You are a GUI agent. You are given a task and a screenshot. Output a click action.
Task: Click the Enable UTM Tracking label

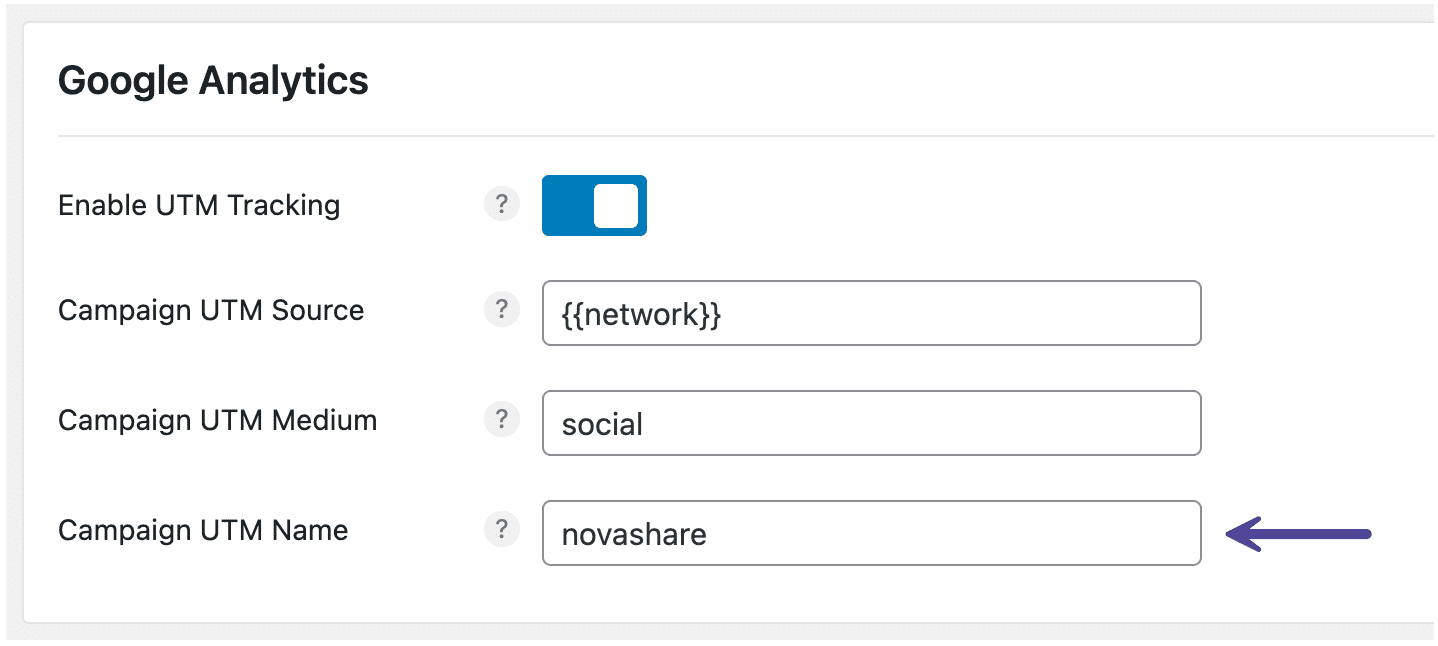tap(199, 204)
